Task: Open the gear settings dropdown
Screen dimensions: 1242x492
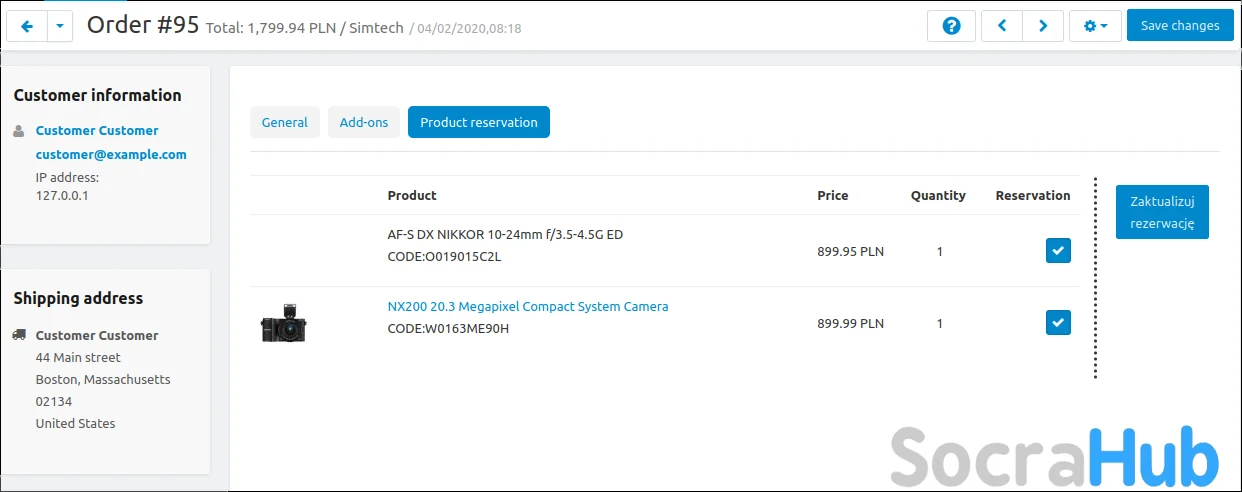Action: [x=1095, y=26]
